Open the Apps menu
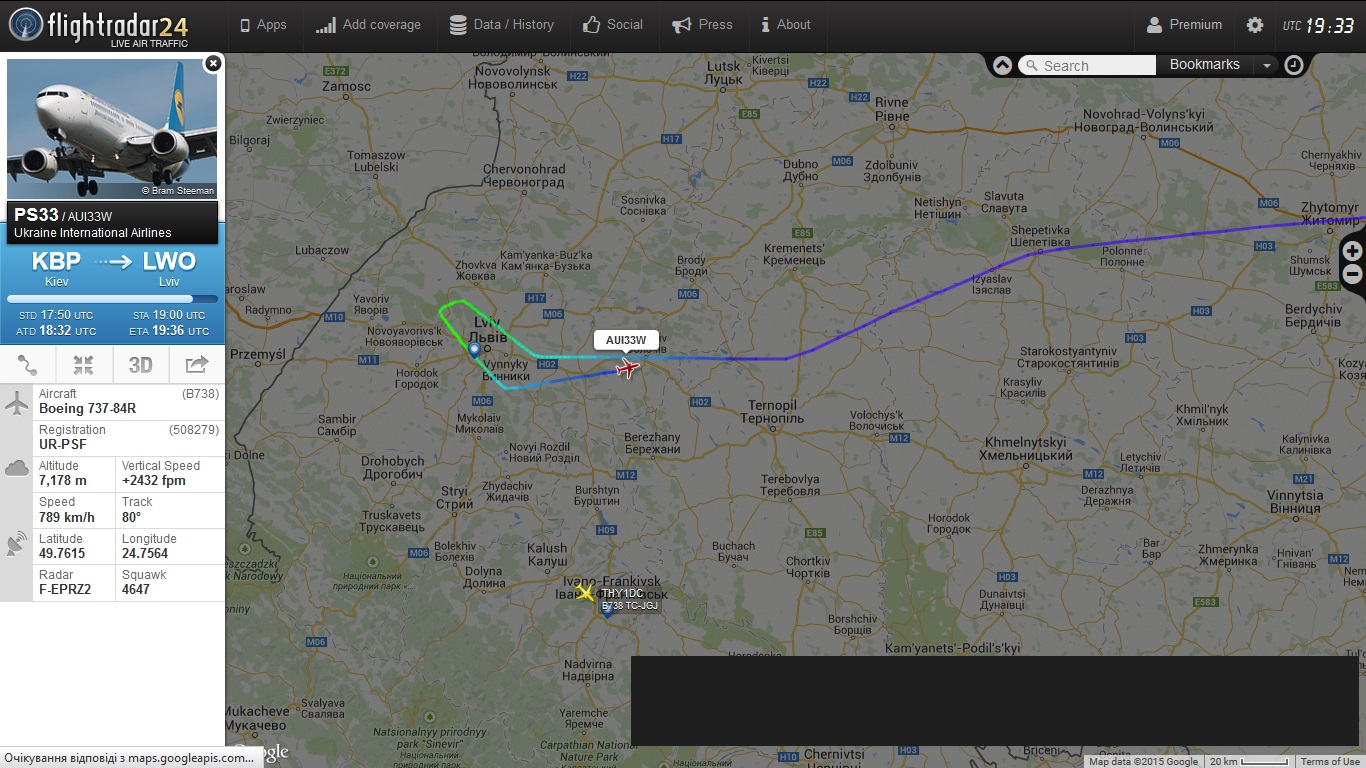This screenshot has height=768, width=1366. point(262,25)
